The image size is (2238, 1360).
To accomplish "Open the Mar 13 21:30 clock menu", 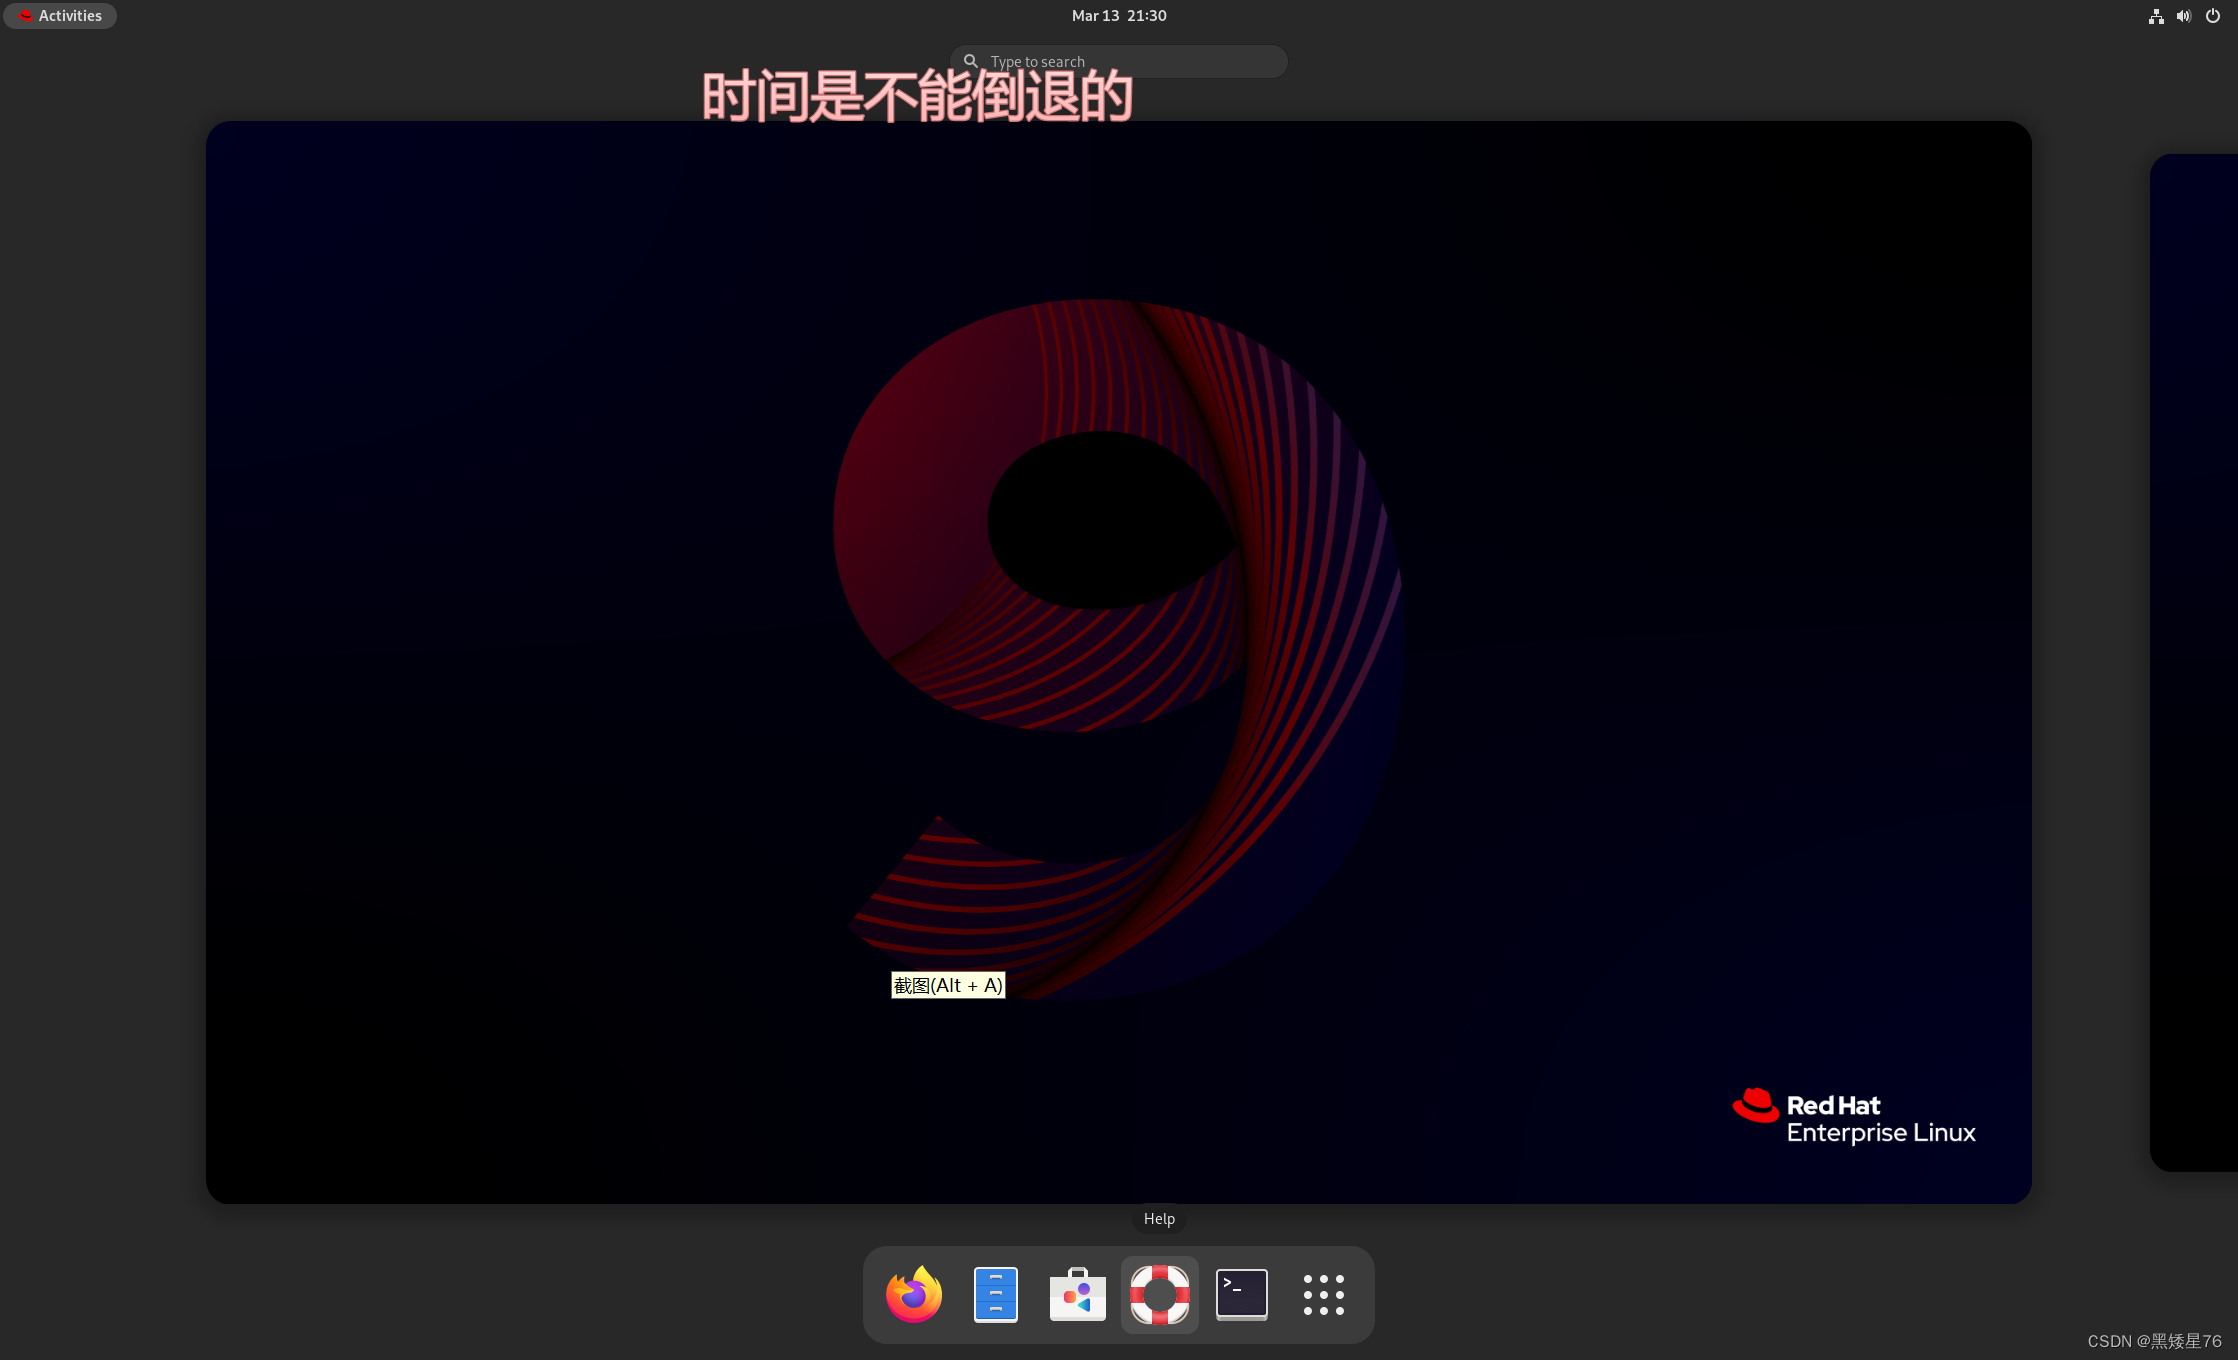I will pos(1119,16).
